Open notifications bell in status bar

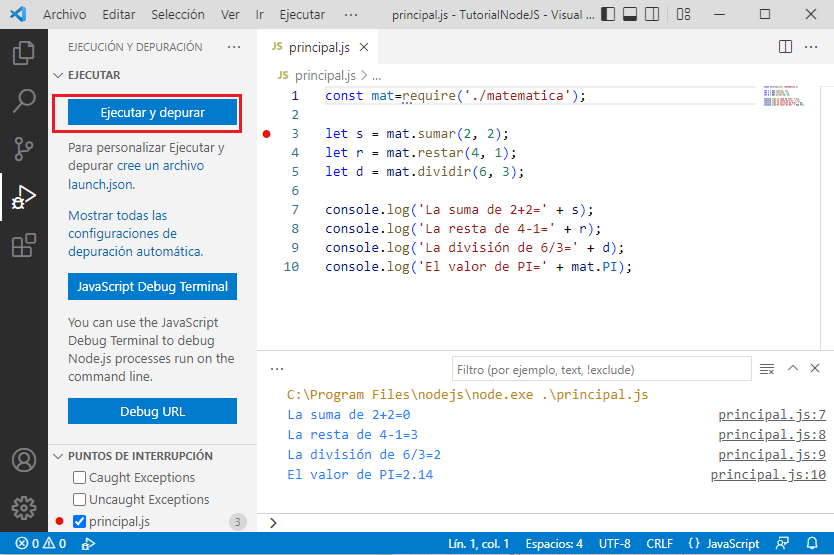812,544
